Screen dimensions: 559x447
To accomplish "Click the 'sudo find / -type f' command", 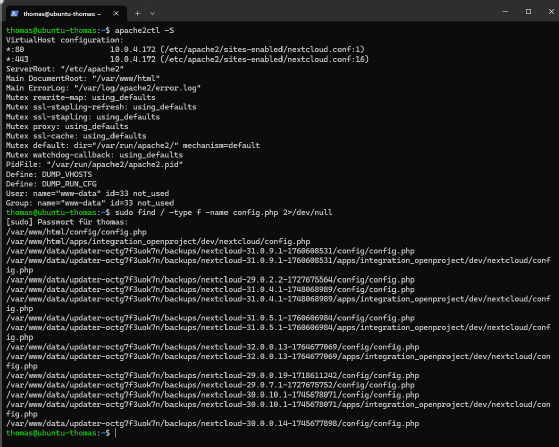I will 223,212.
